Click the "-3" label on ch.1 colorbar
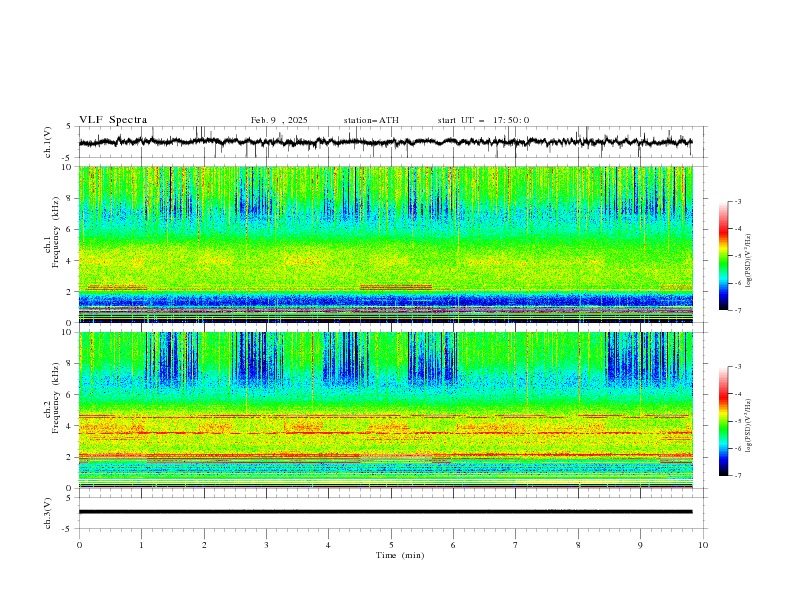 [x=737, y=201]
